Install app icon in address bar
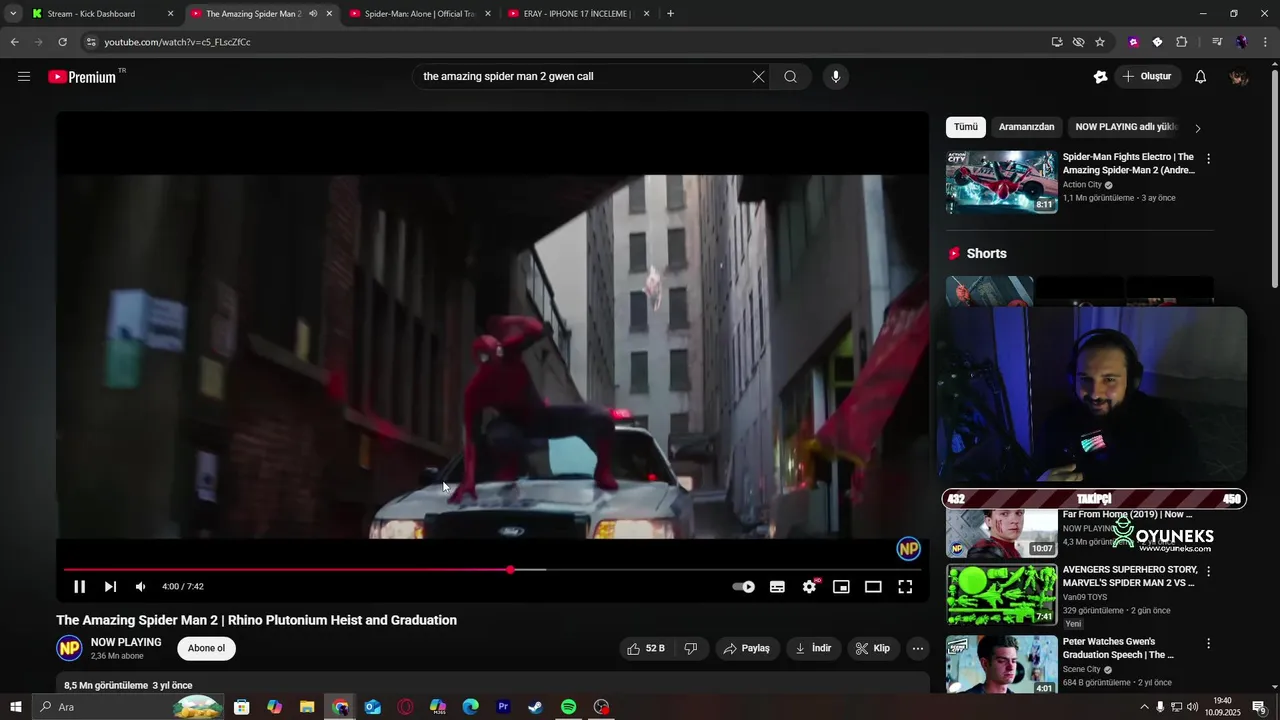Screen dimensions: 1280x720 point(1057,42)
